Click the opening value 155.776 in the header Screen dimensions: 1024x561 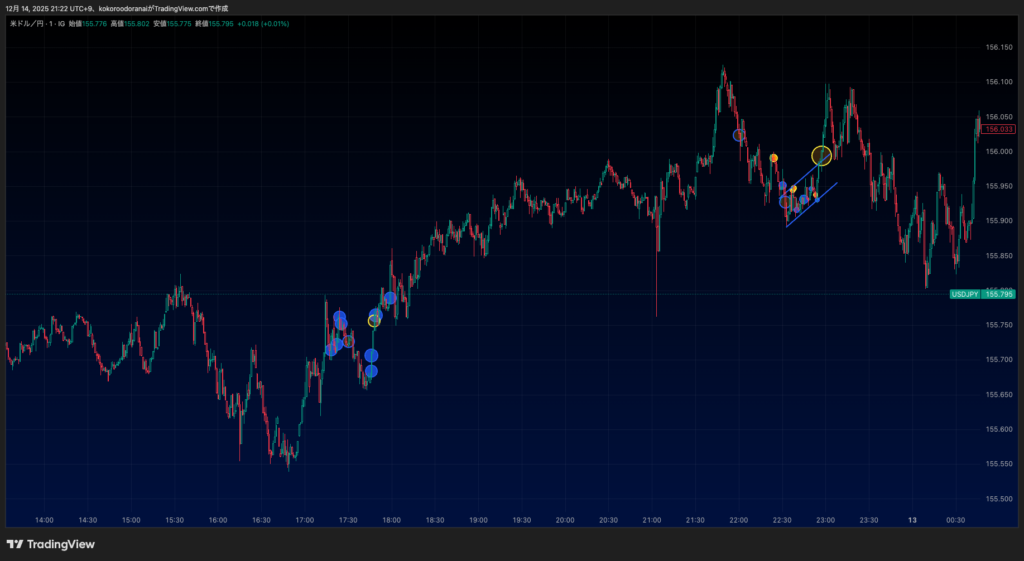[97, 23]
